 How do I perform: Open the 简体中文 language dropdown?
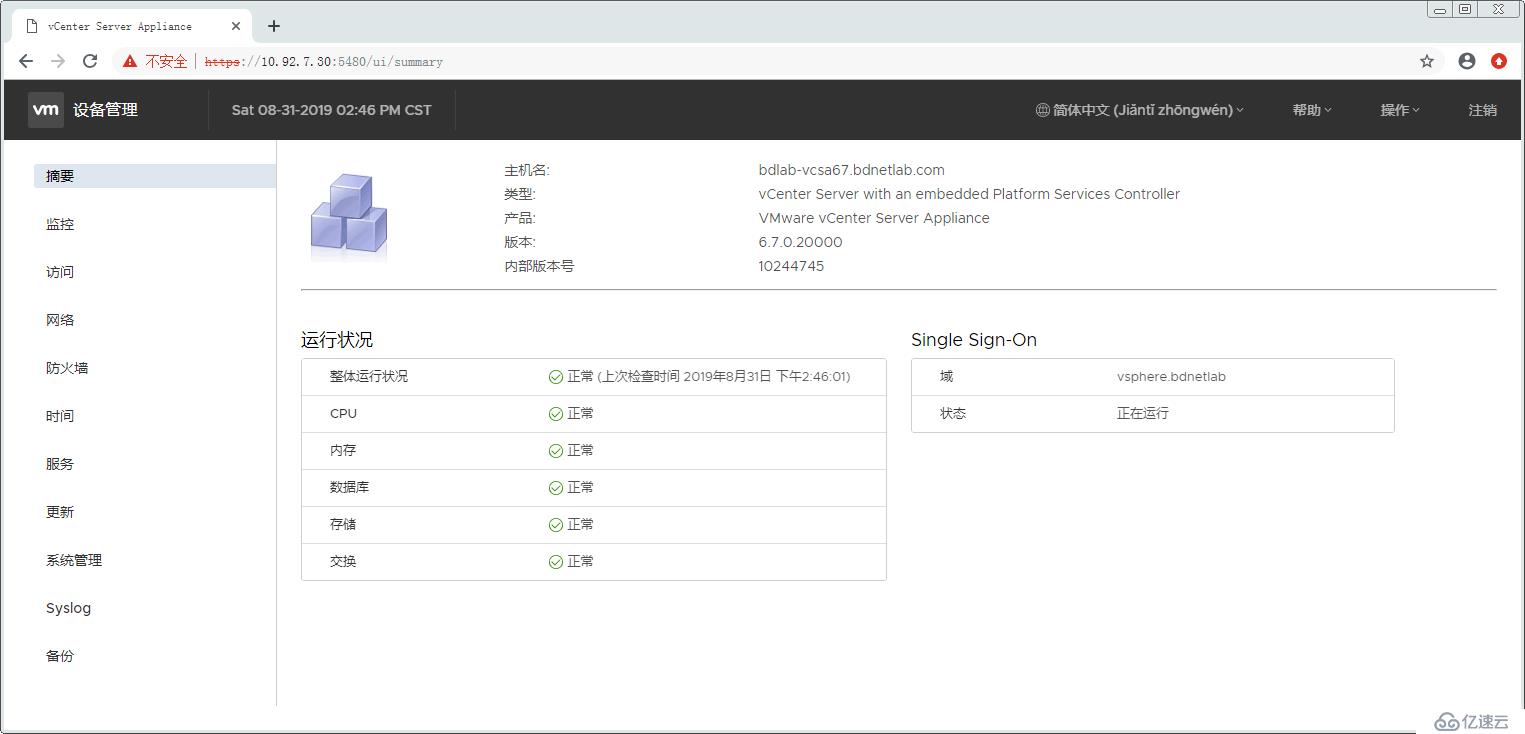[1140, 110]
